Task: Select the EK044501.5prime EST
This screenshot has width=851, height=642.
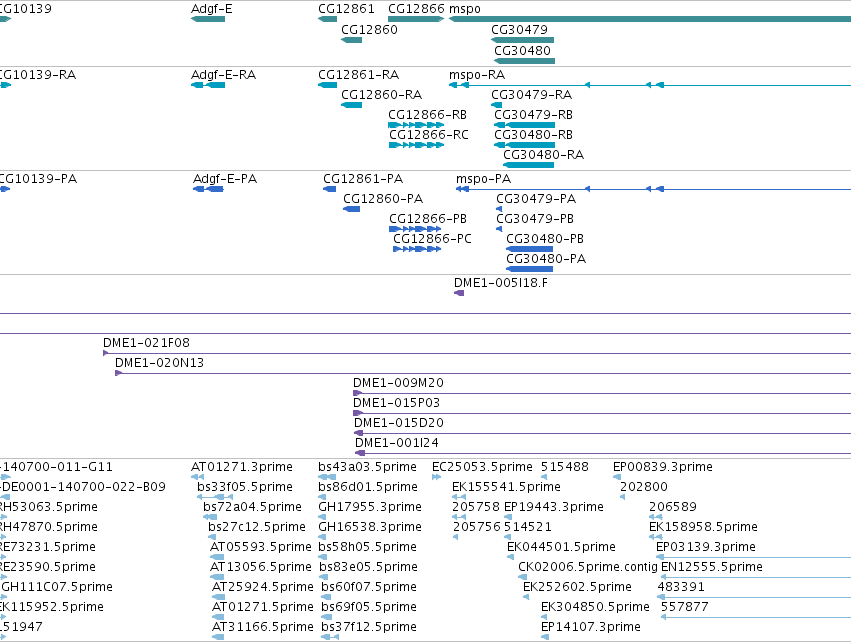Action: pos(511,558)
